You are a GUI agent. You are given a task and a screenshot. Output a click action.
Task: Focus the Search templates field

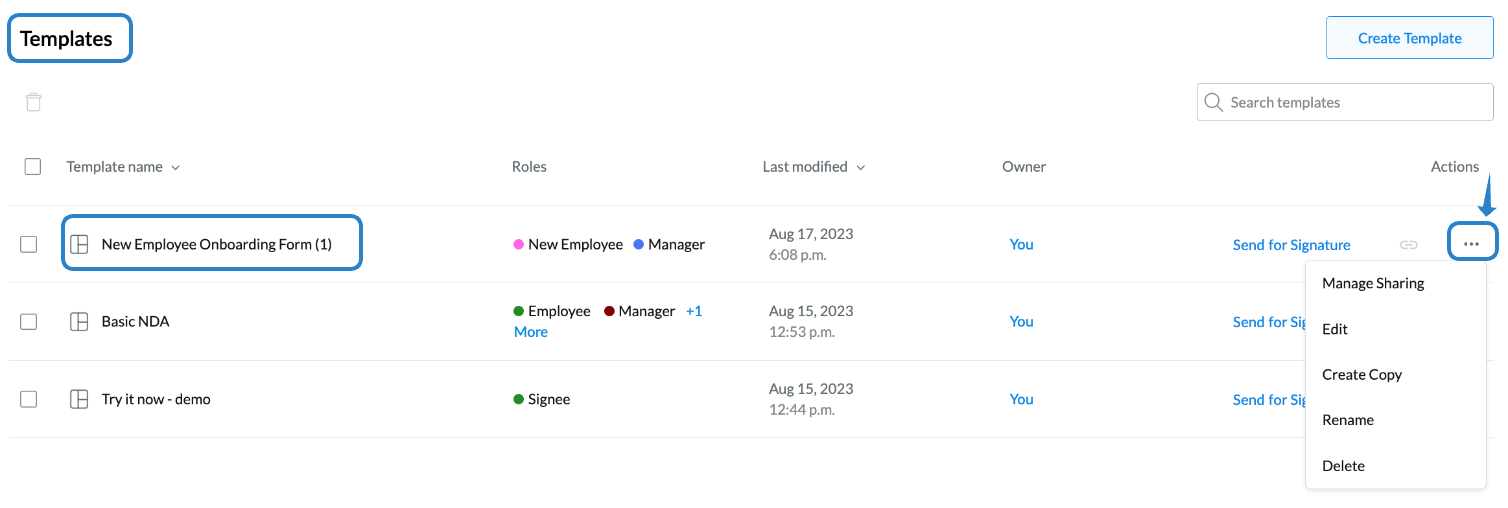(1345, 102)
